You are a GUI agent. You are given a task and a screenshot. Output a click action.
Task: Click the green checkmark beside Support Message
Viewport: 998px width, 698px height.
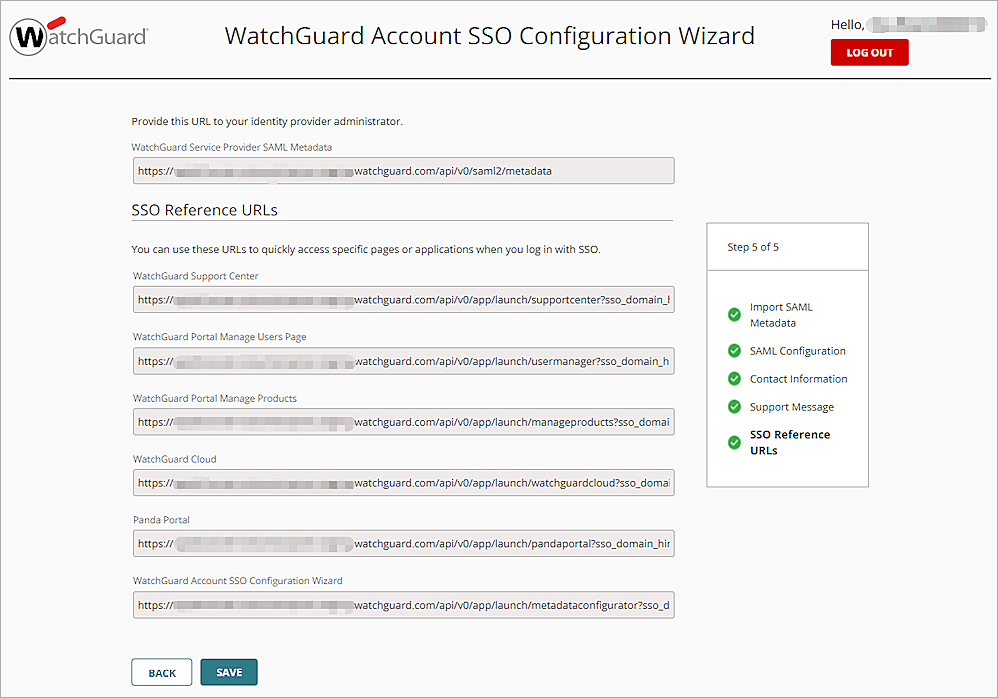pos(734,407)
